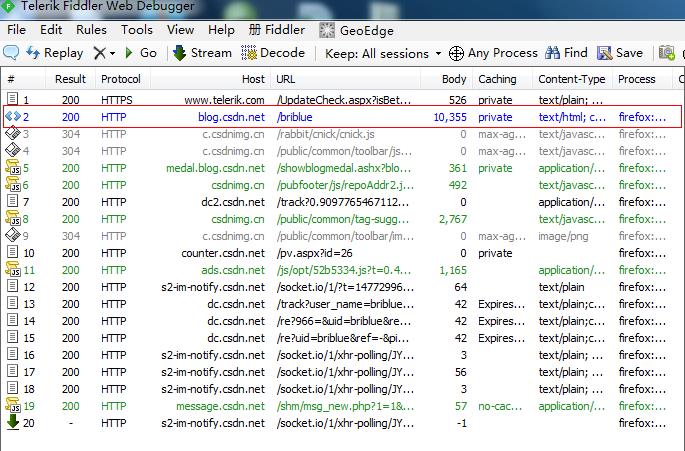Click the GeoEdge menu item
The height and width of the screenshot is (451, 685).
coord(356,30)
